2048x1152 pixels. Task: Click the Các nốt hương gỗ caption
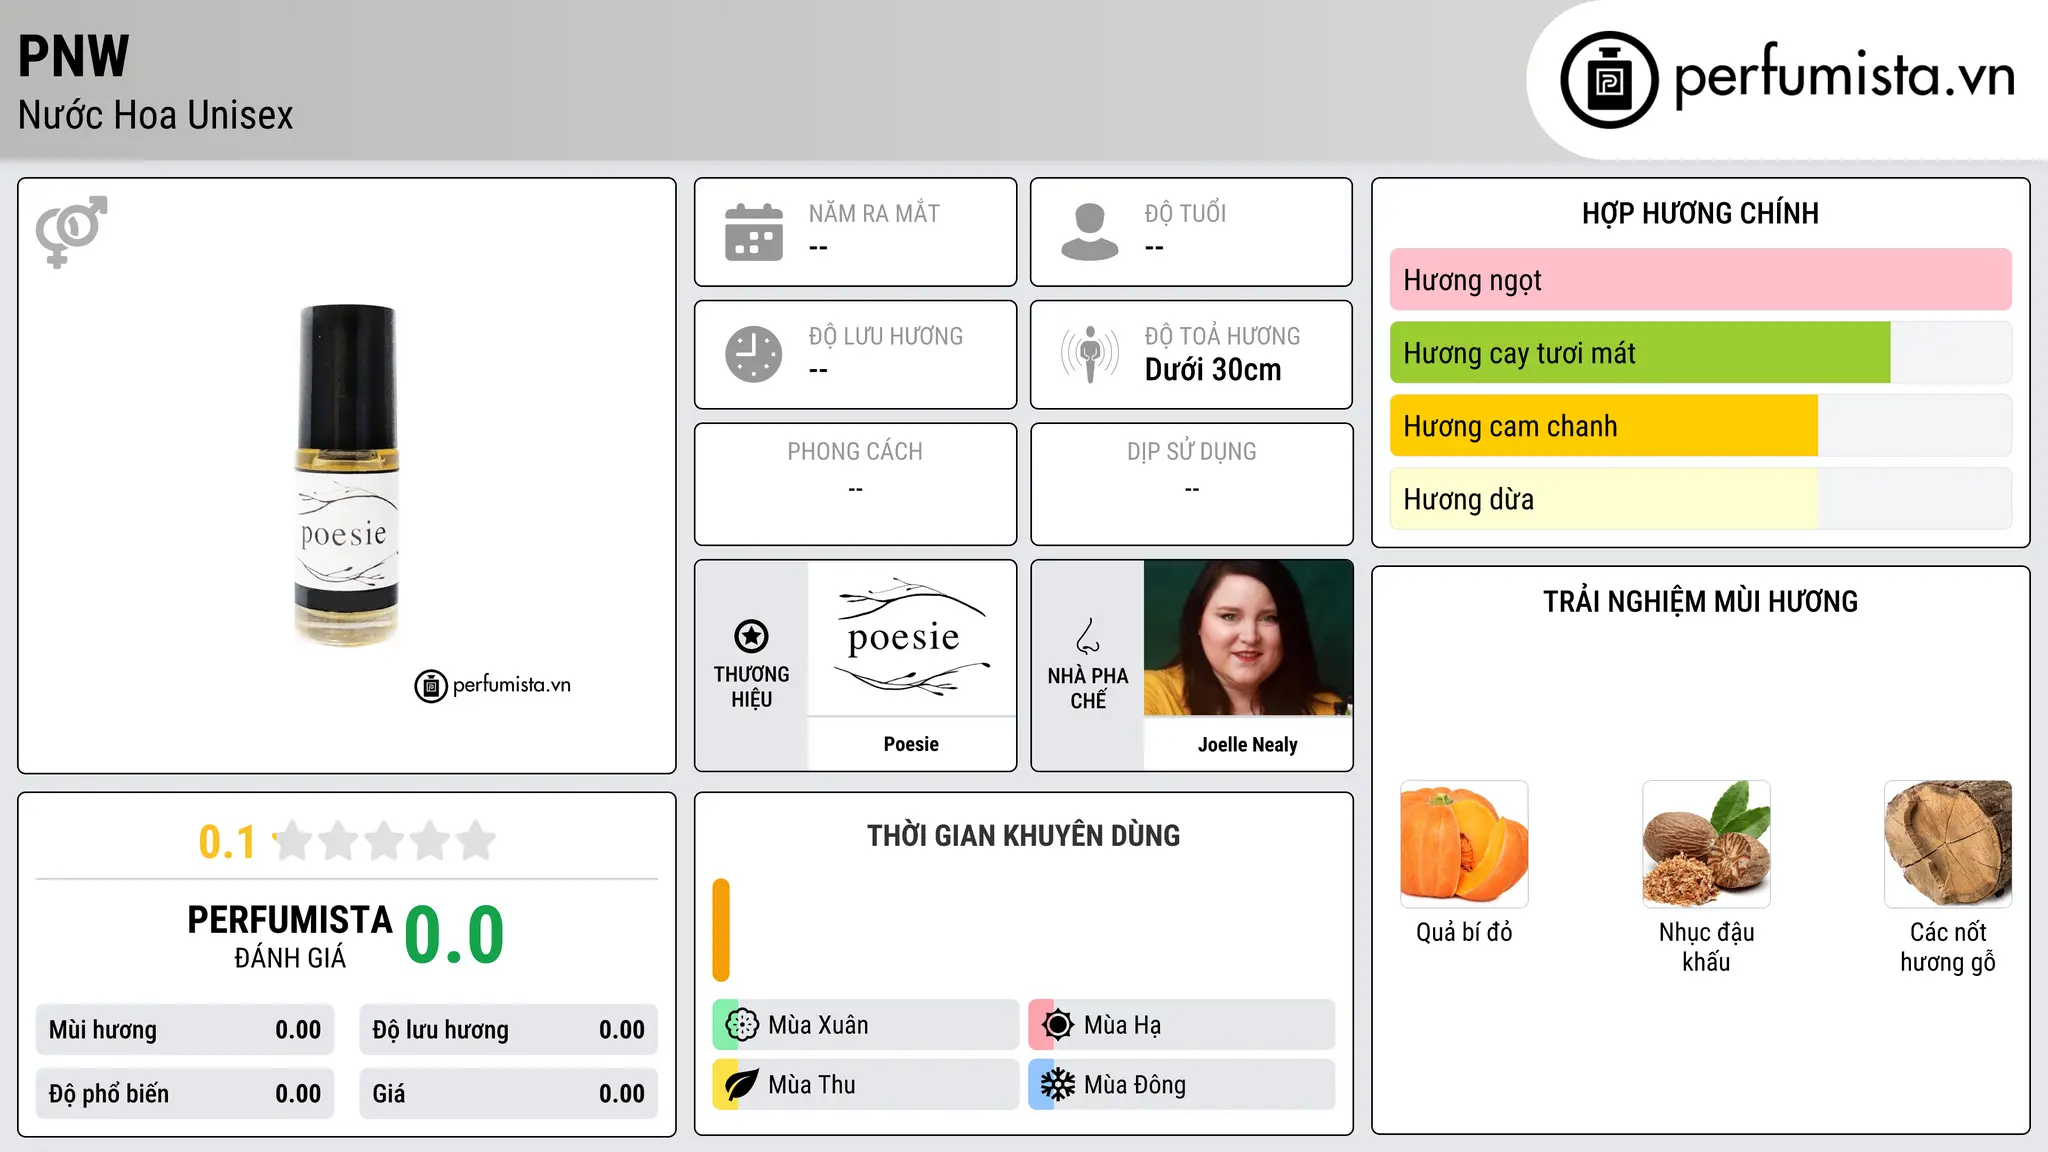(1948, 947)
